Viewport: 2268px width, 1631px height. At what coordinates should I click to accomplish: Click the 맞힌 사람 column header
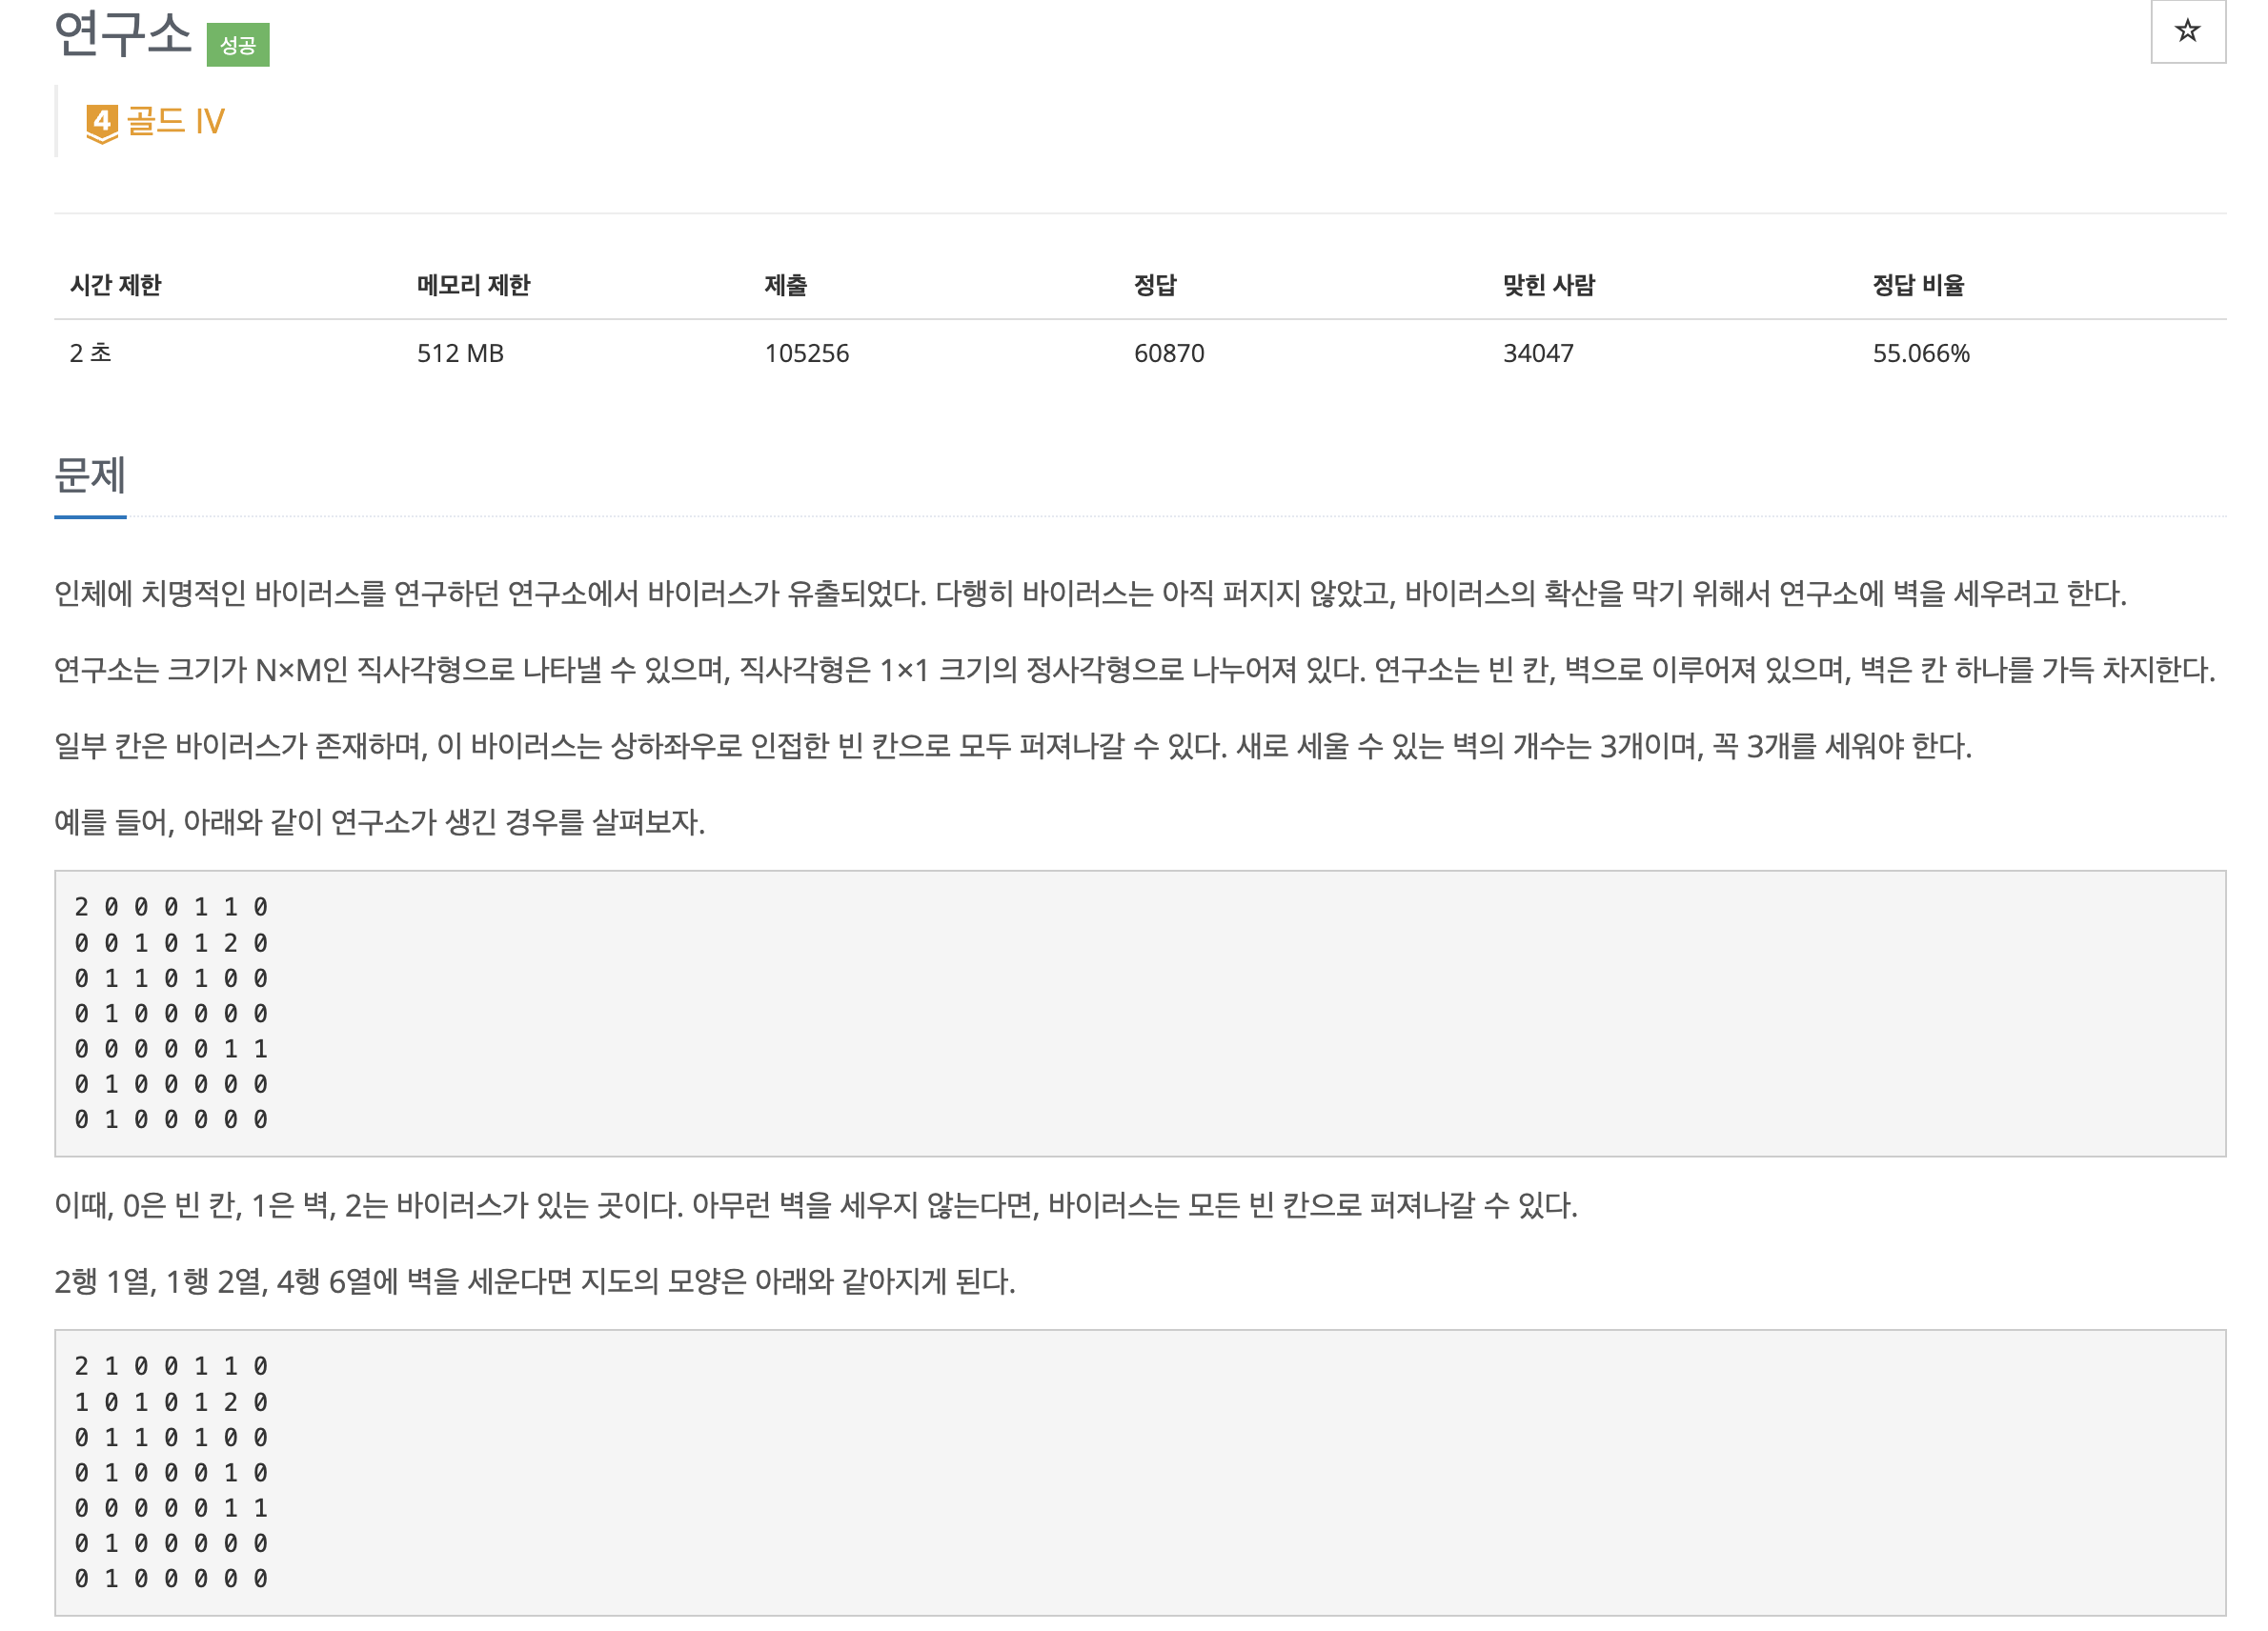point(1546,285)
